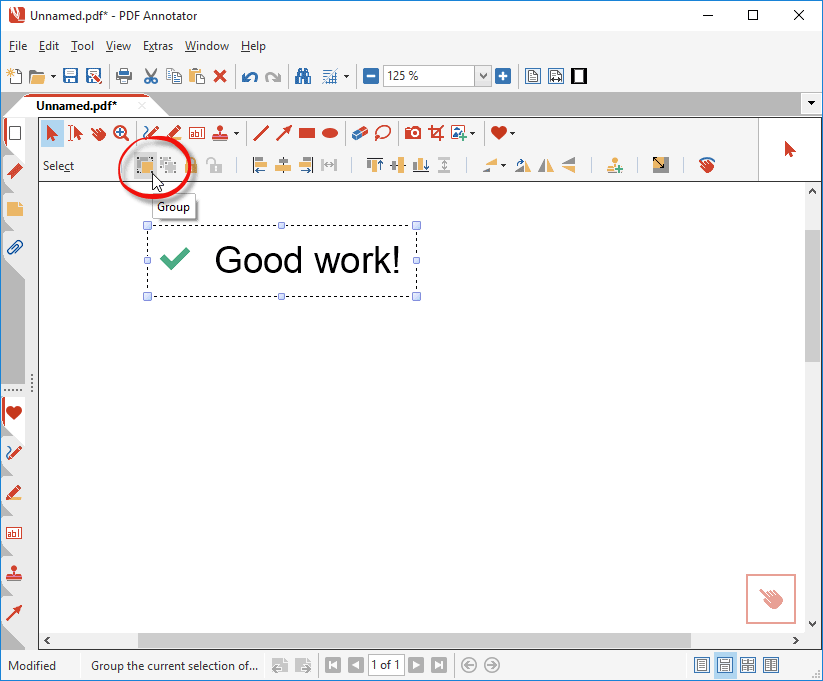Choose the Snapshot camera tool
The width and height of the screenshot is (823, 681).
point(412,133)
